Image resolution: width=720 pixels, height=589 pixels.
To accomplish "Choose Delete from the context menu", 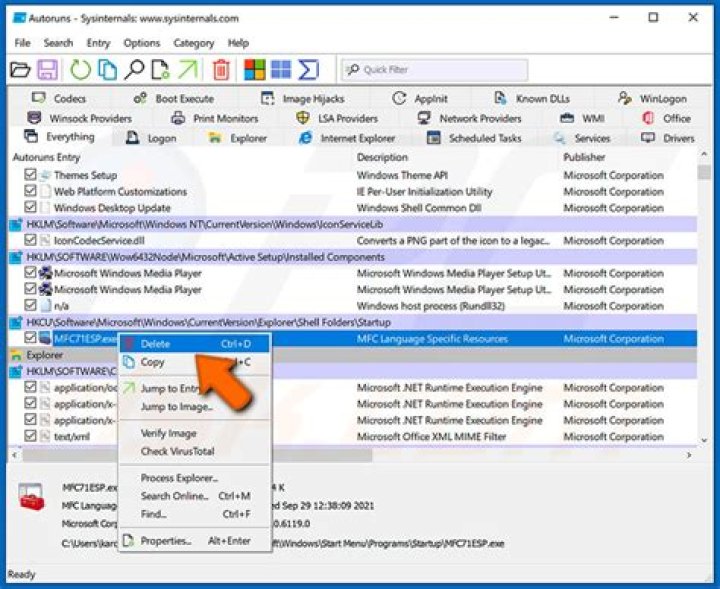I will pyautogui.click(x=155, y=344).
